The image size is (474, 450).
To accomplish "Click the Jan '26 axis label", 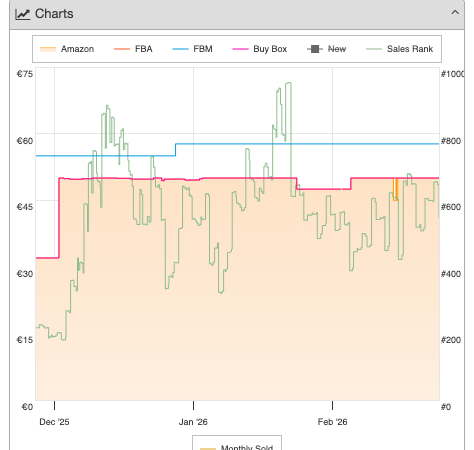I will [x=193, y=422].
